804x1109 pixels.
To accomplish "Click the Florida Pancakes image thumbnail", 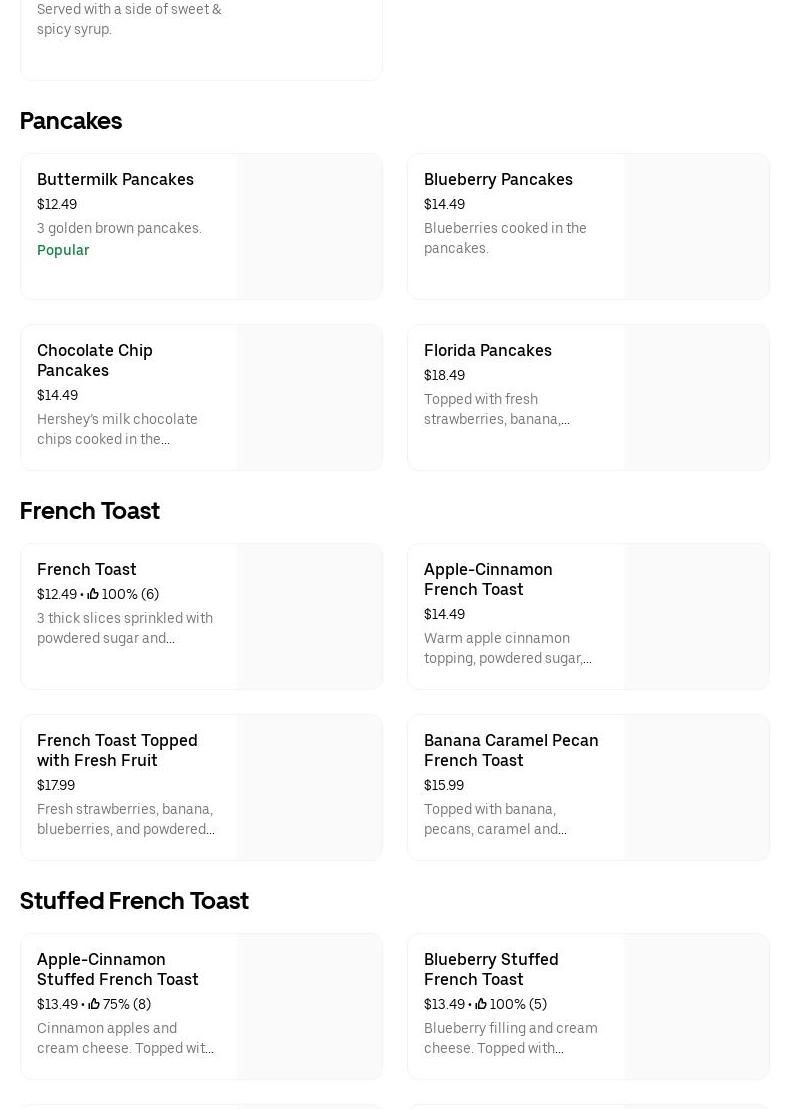I will tap(696, 398).
